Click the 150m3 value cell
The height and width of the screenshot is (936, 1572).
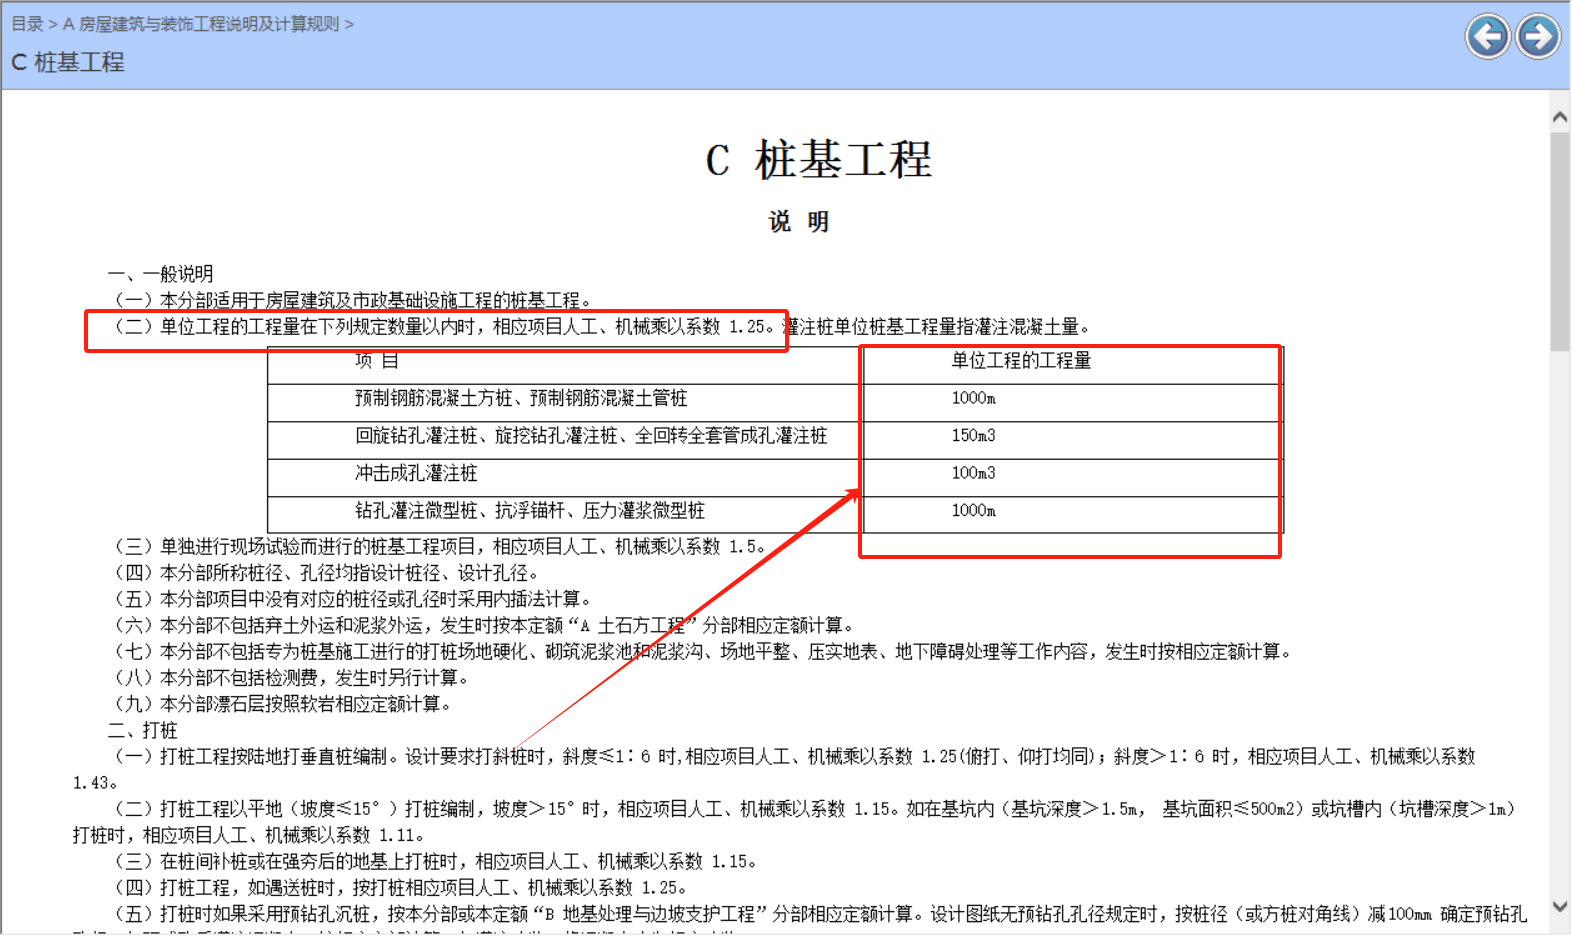tap(973, 436)
